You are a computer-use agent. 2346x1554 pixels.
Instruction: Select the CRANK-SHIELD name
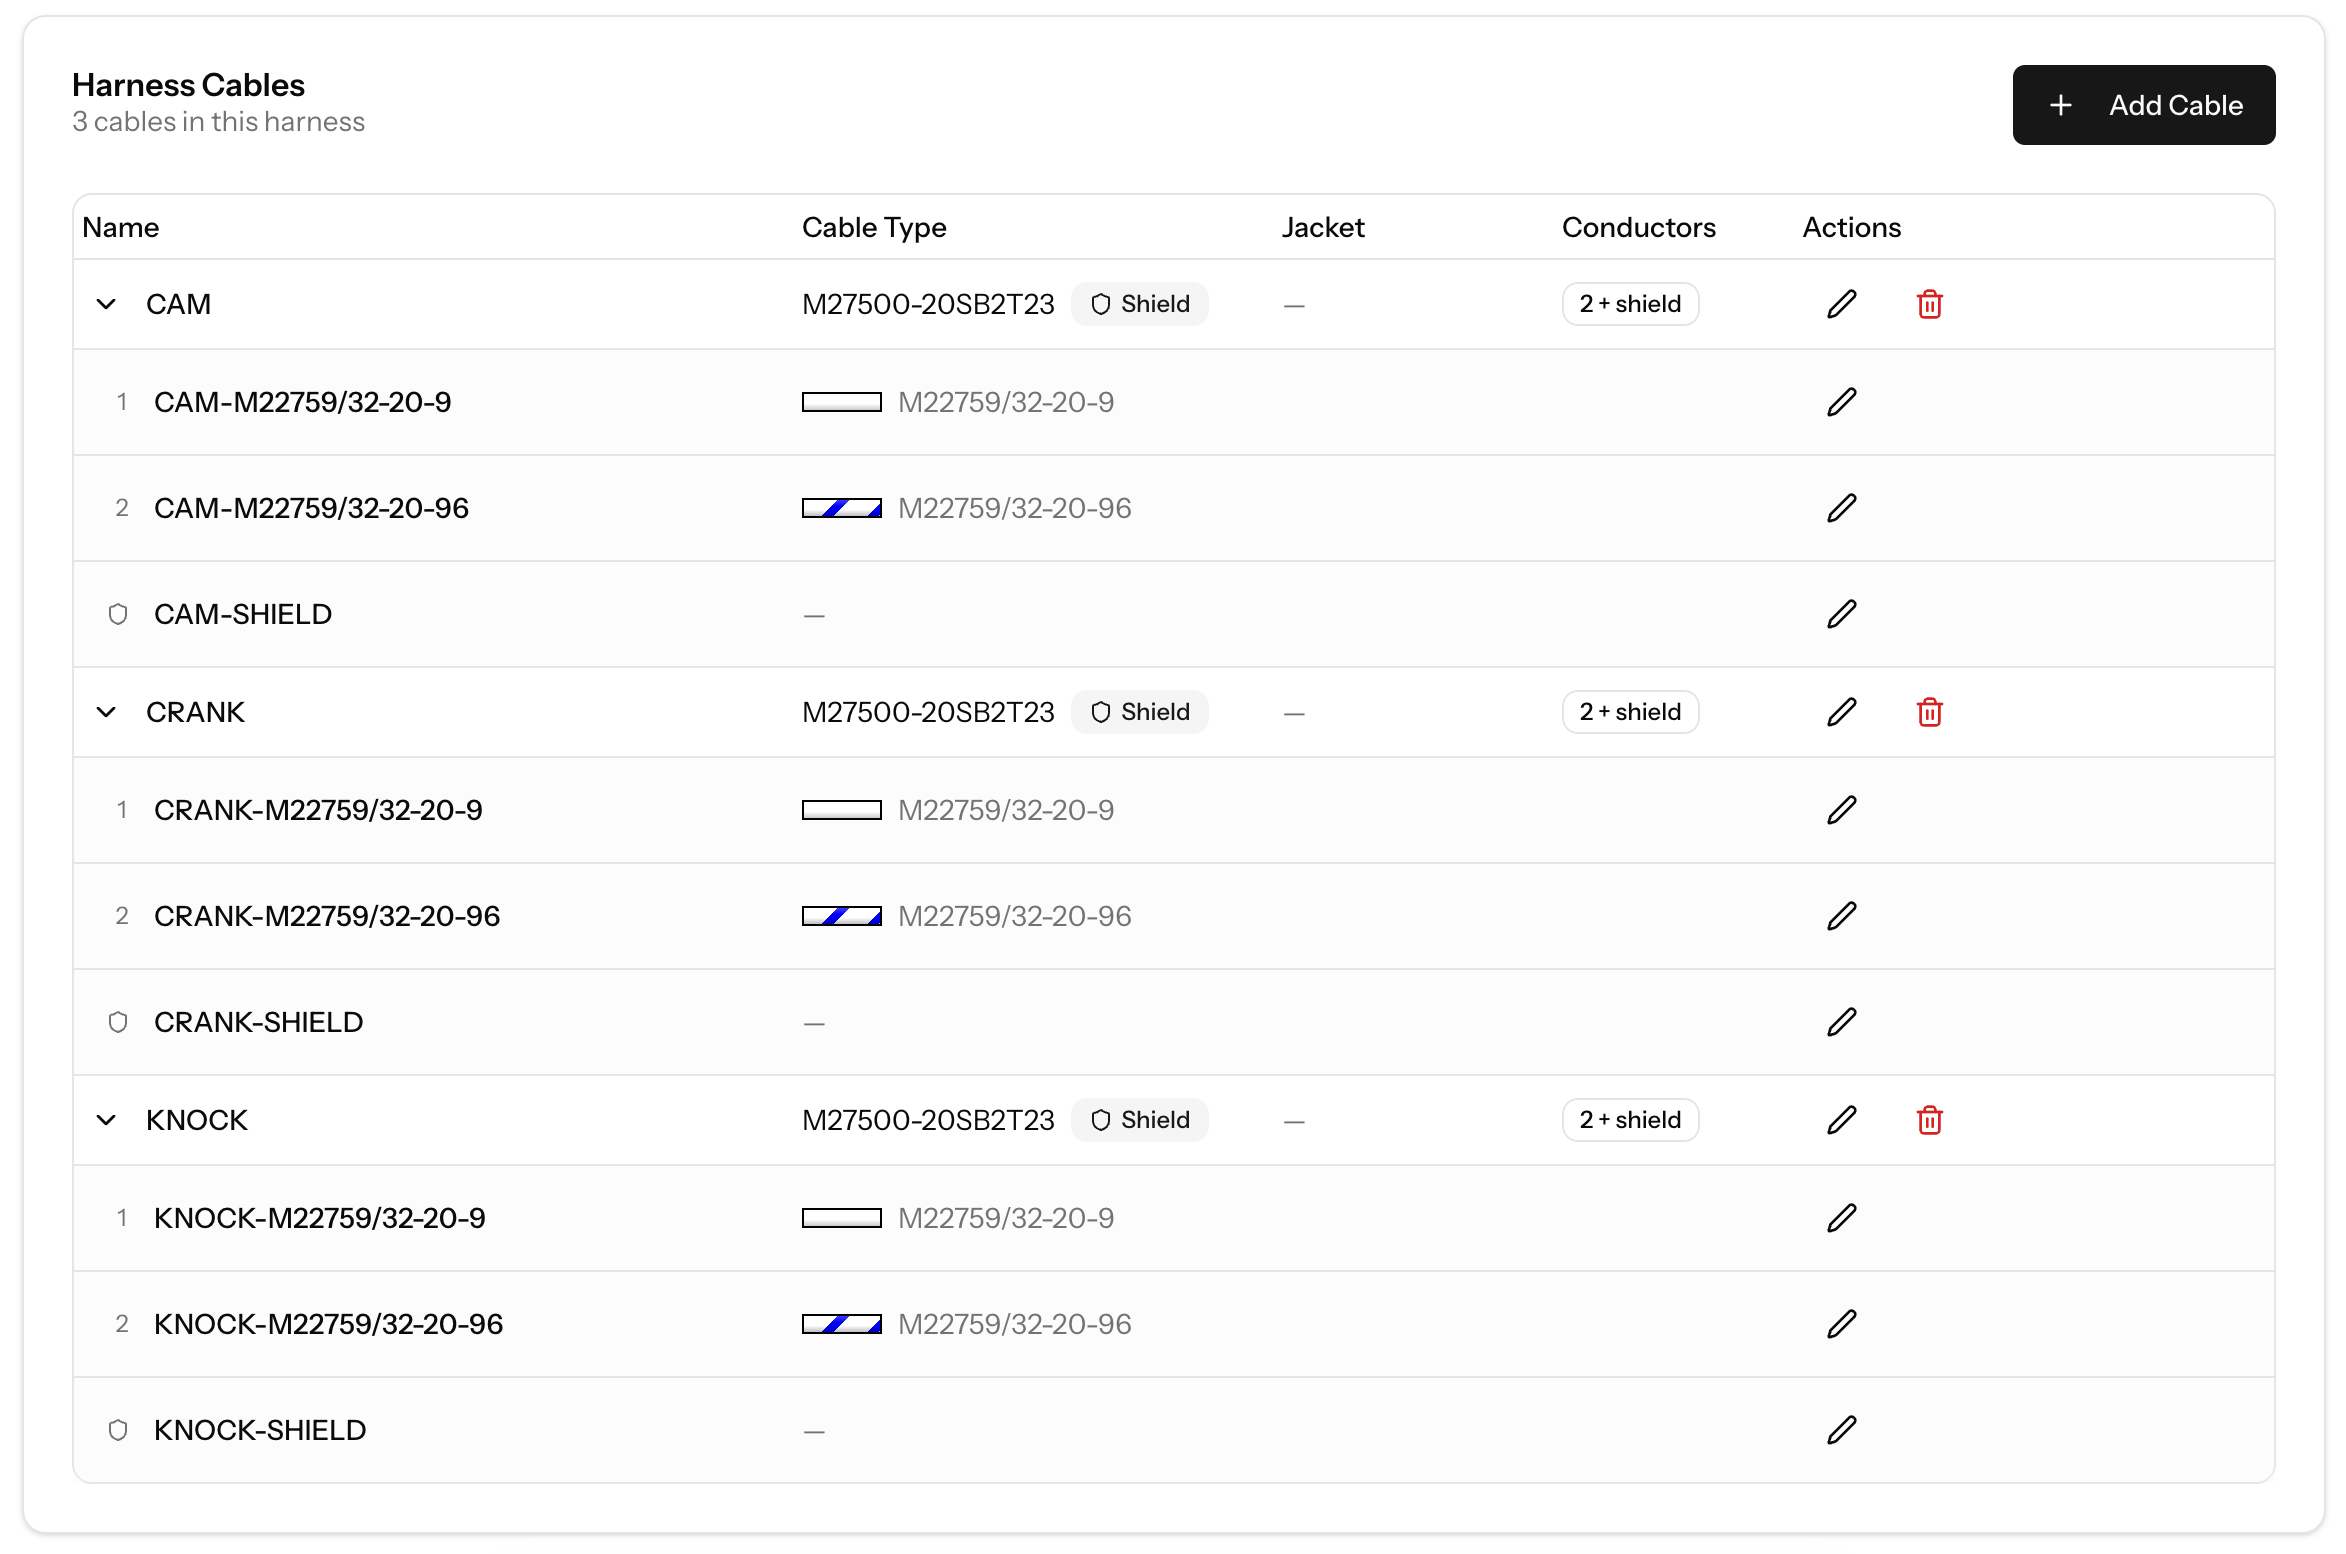coord(259,1022)
